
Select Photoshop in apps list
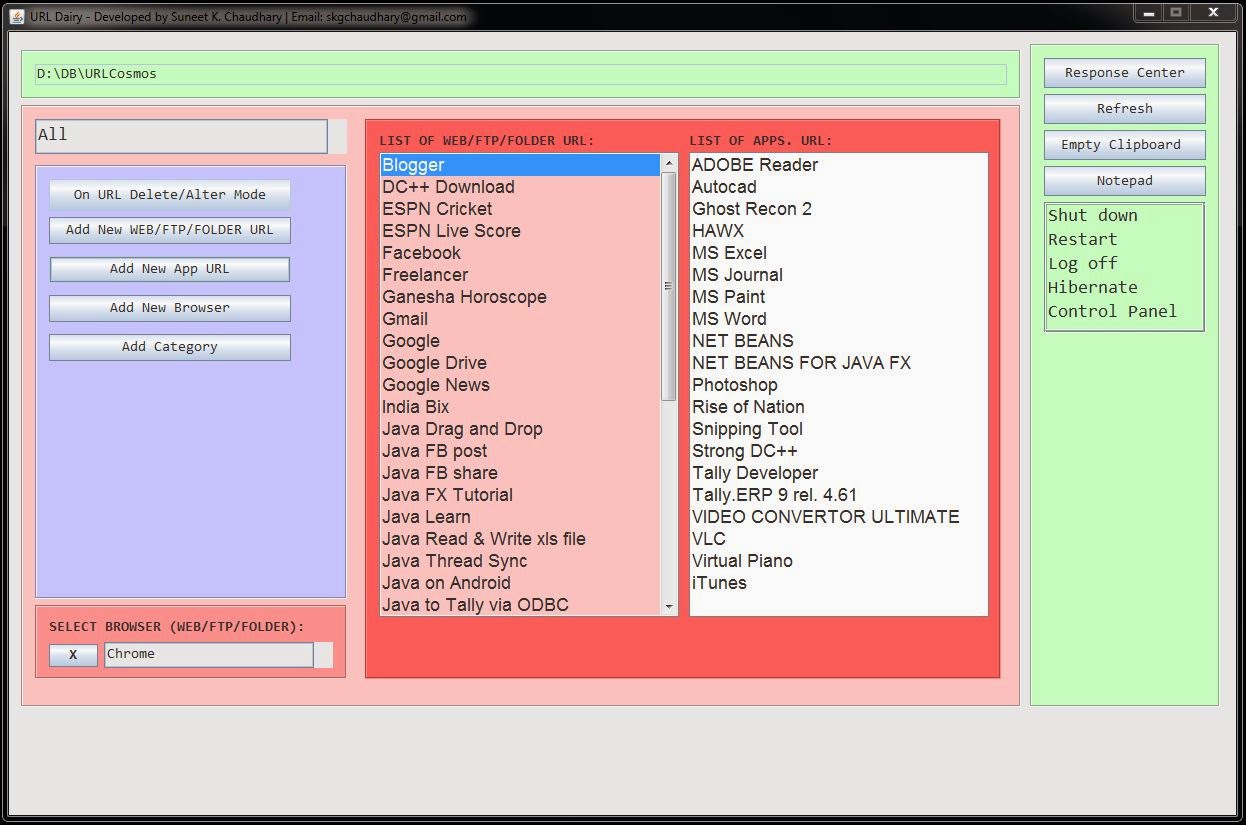click(838, 385)
